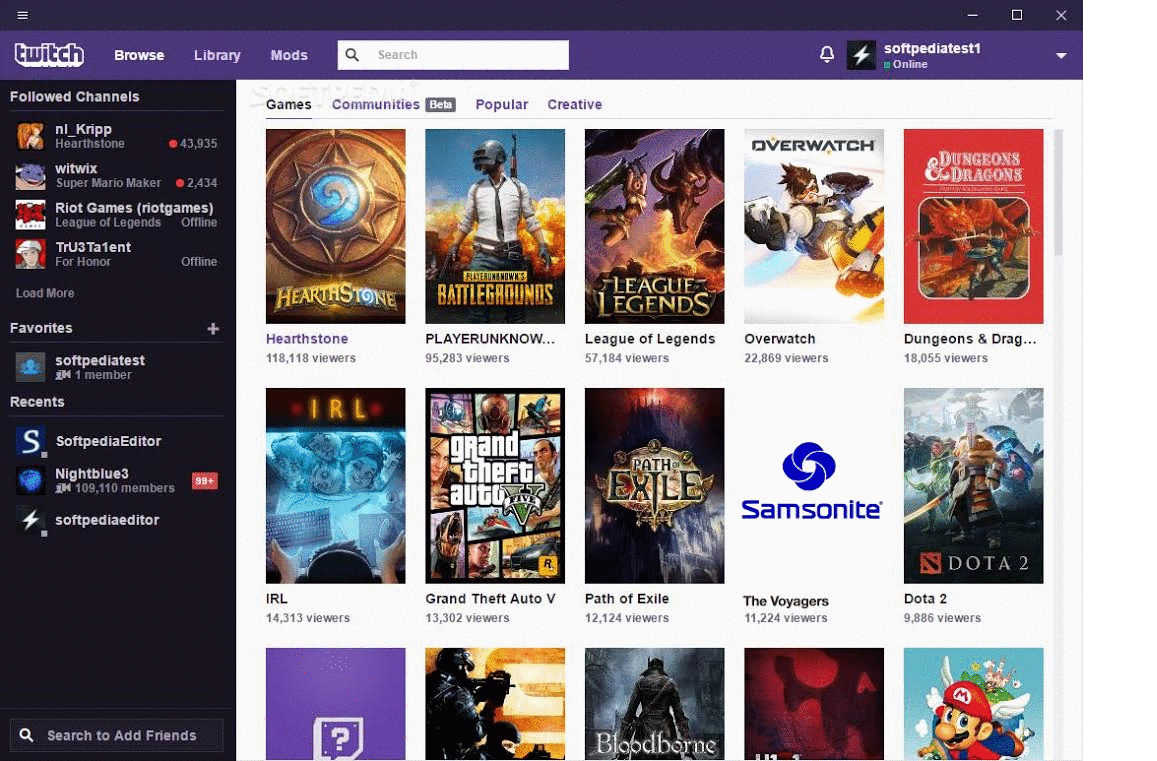Switch to the Games tab
Image resolution: width=1157 pixels, height=761 pixels.
(x=289, y=104)
